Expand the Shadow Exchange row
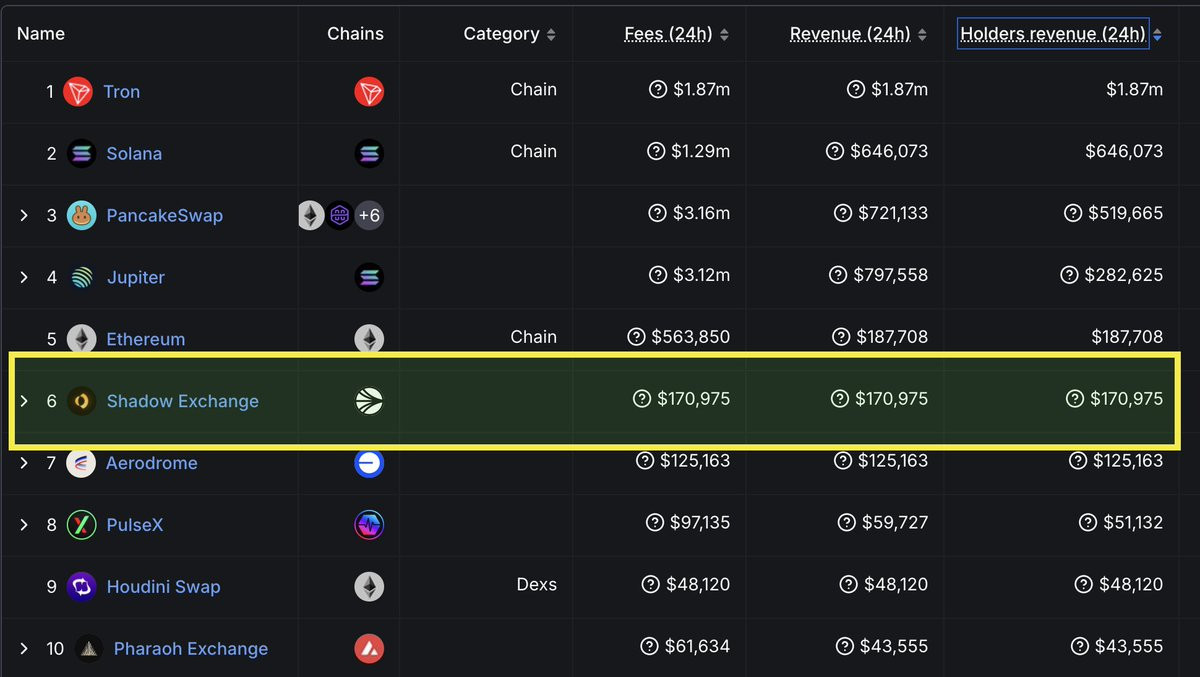The height and width of the screenshot is (677, 1200). [24, 401]
